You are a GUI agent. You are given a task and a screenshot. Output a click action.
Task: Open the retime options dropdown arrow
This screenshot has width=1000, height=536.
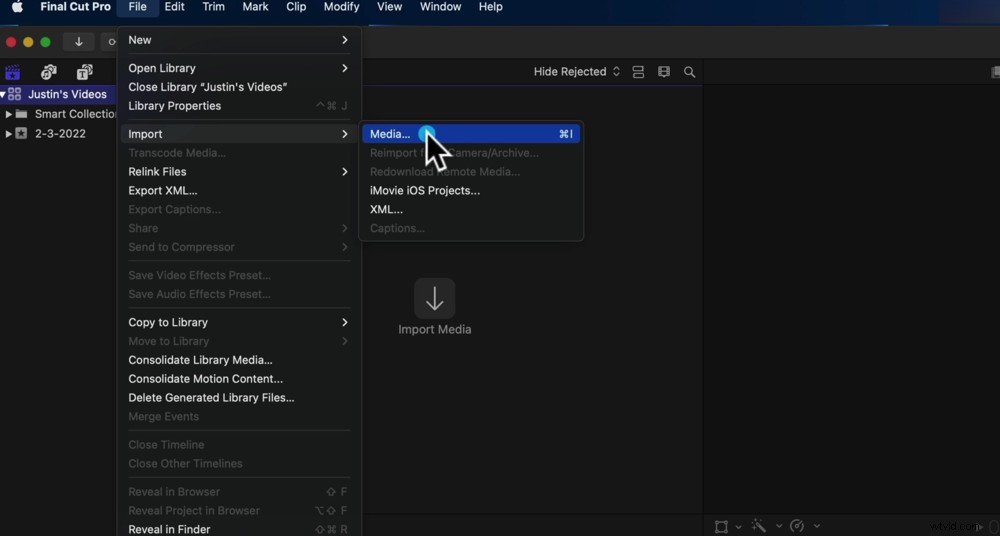point(817,526)
